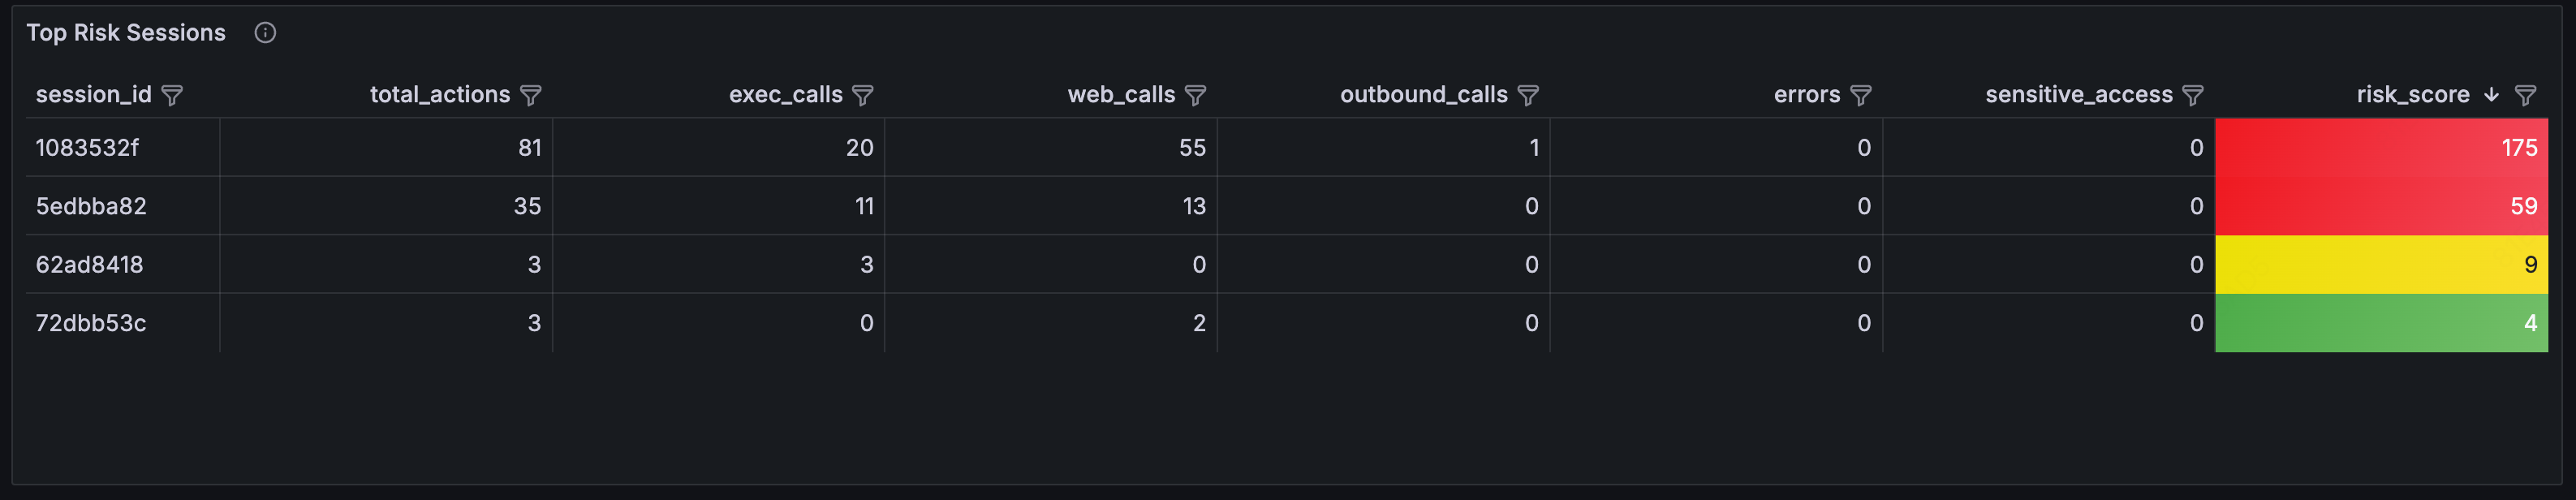Image resolution: width=2576 pixels, height=500 pixels.
Task: Click the info icon beside Top Risk Sessions
Action: tap(265, 33)
